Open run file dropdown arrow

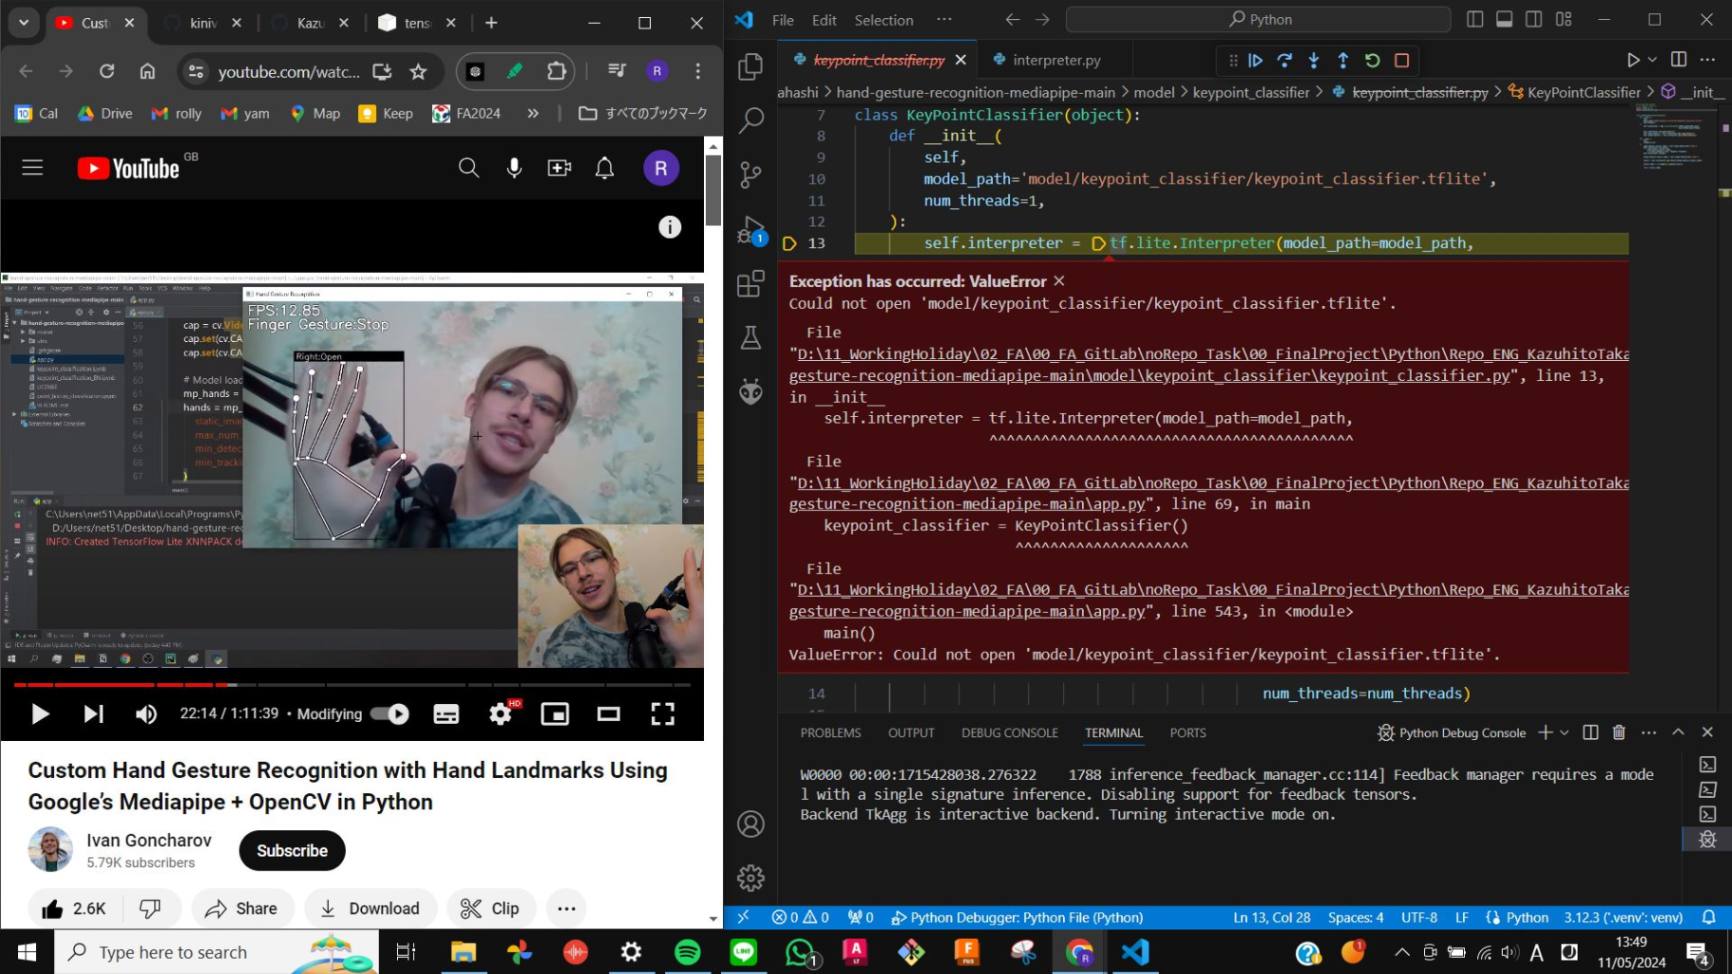[1653, 60]
